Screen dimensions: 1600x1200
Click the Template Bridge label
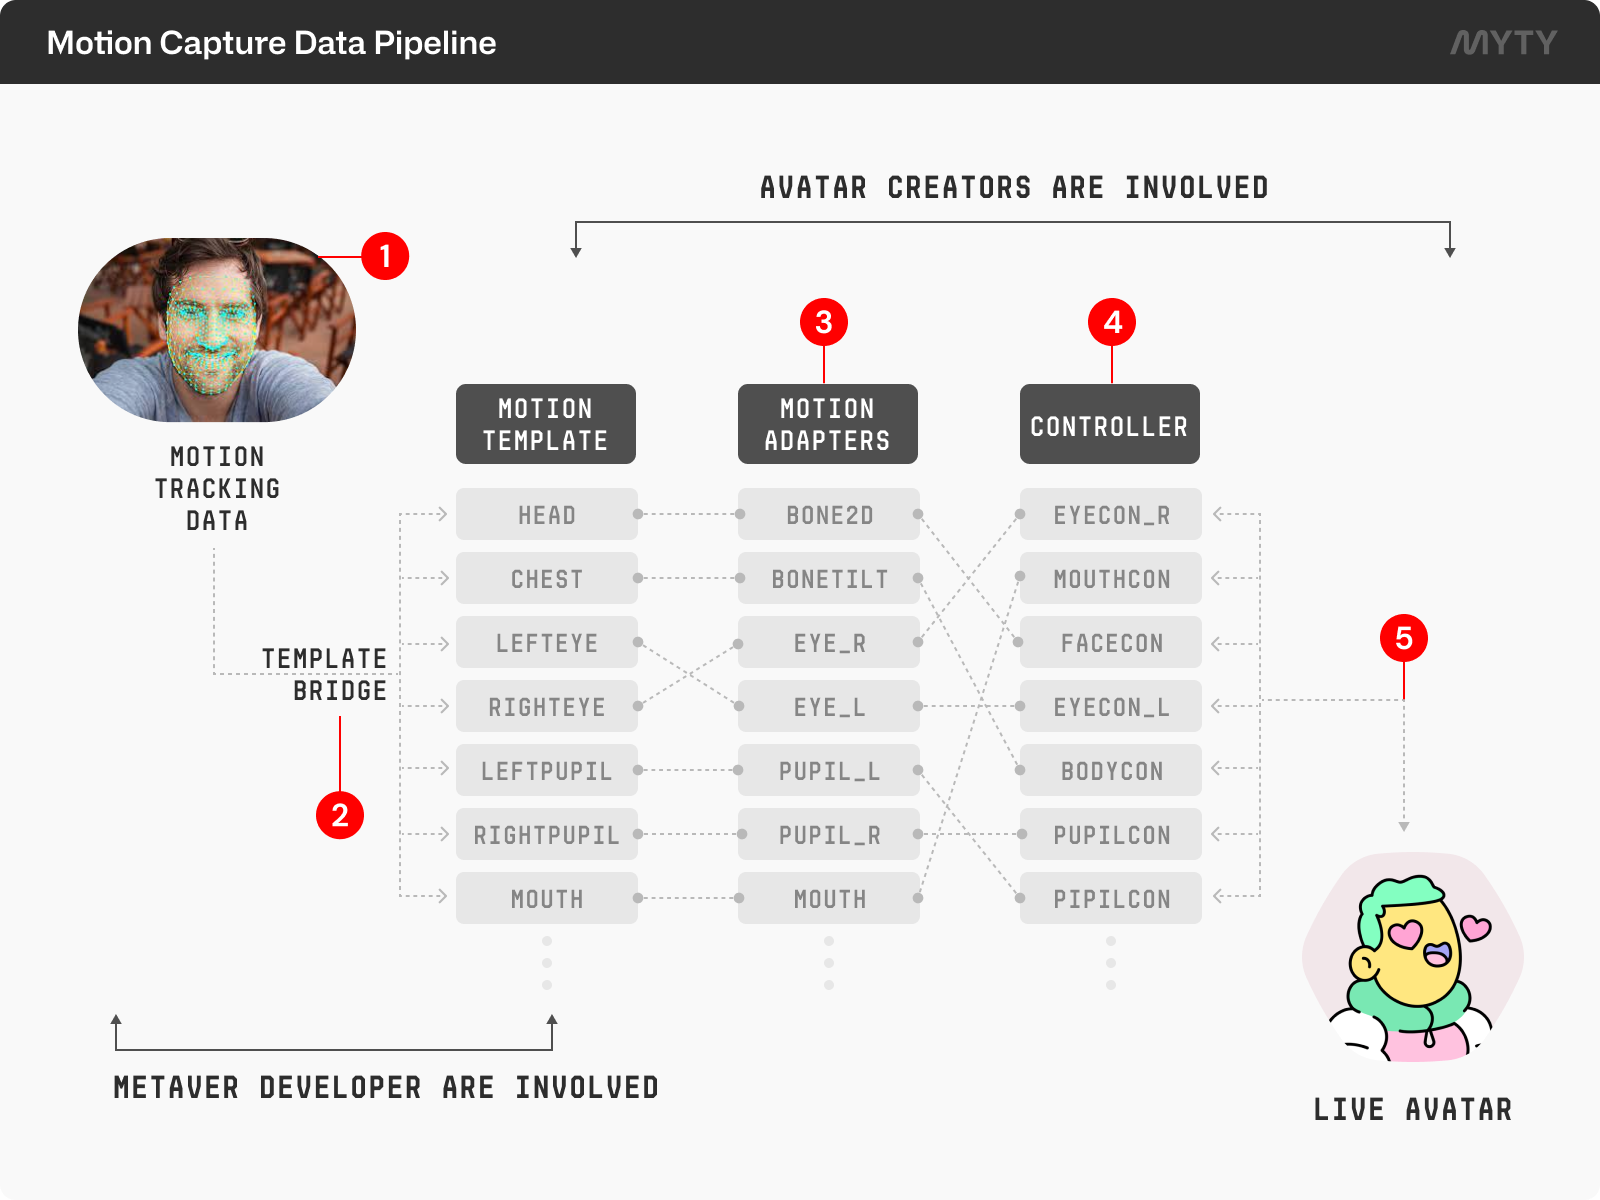tap(324, 674)
